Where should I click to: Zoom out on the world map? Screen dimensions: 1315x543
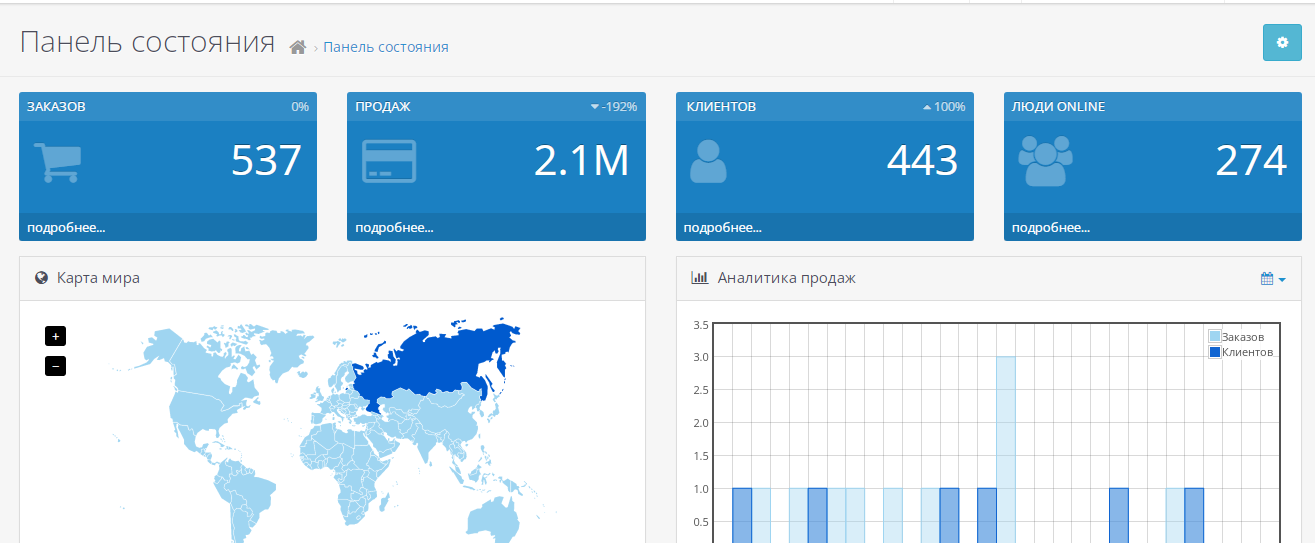click(55, 366)
